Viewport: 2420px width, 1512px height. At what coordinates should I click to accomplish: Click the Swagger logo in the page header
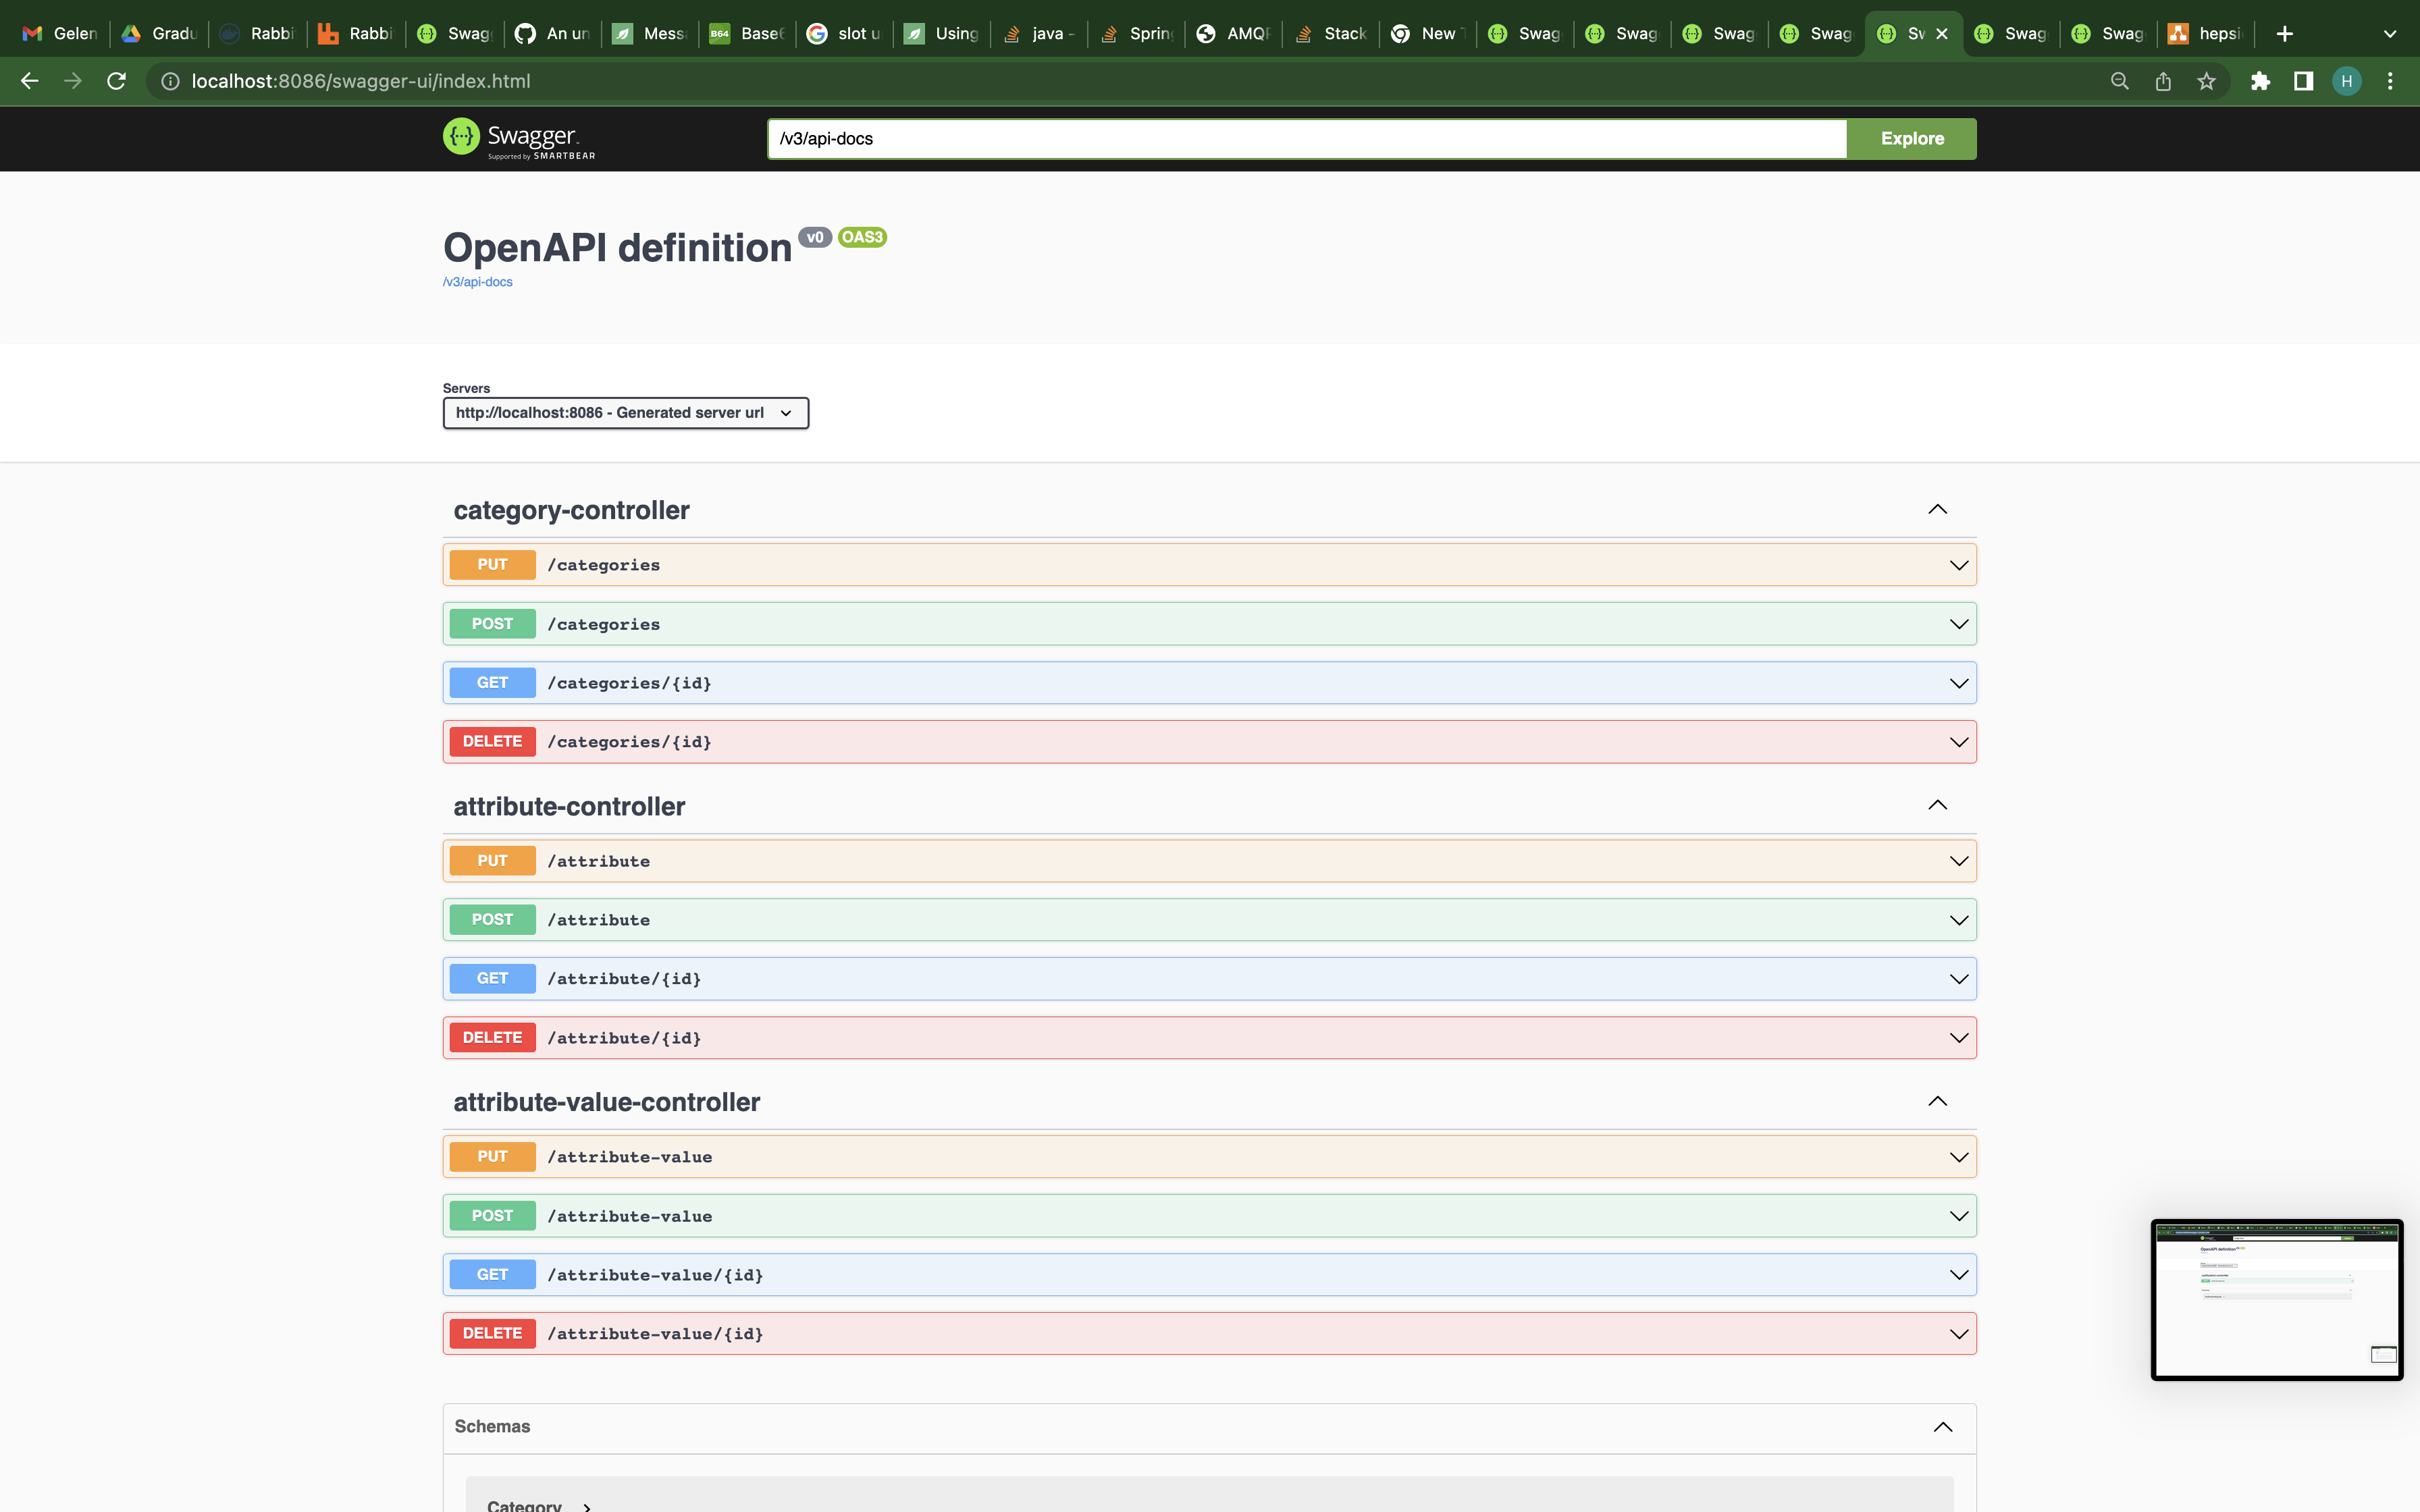[514, 138]
